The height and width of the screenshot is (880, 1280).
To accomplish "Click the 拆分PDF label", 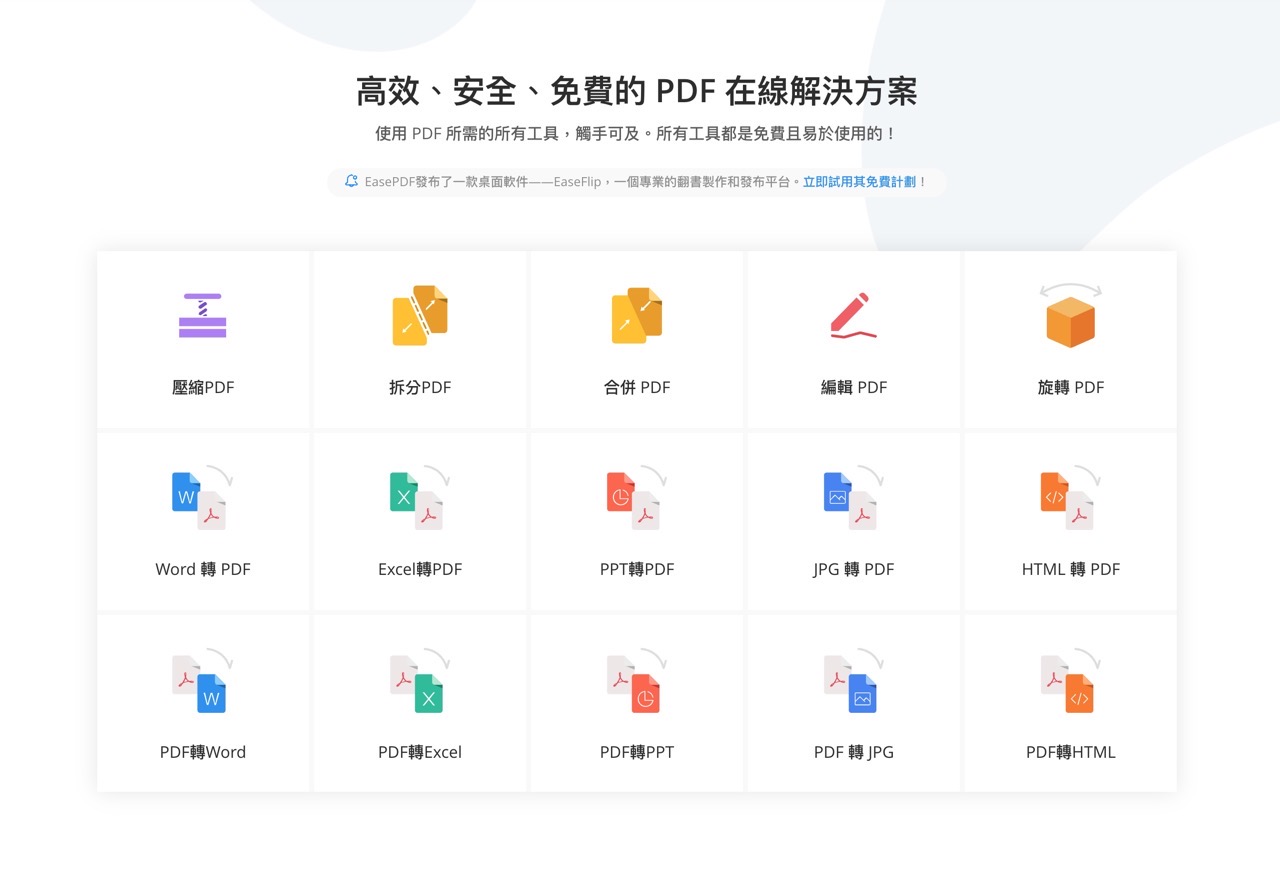I will coord(420,387).
